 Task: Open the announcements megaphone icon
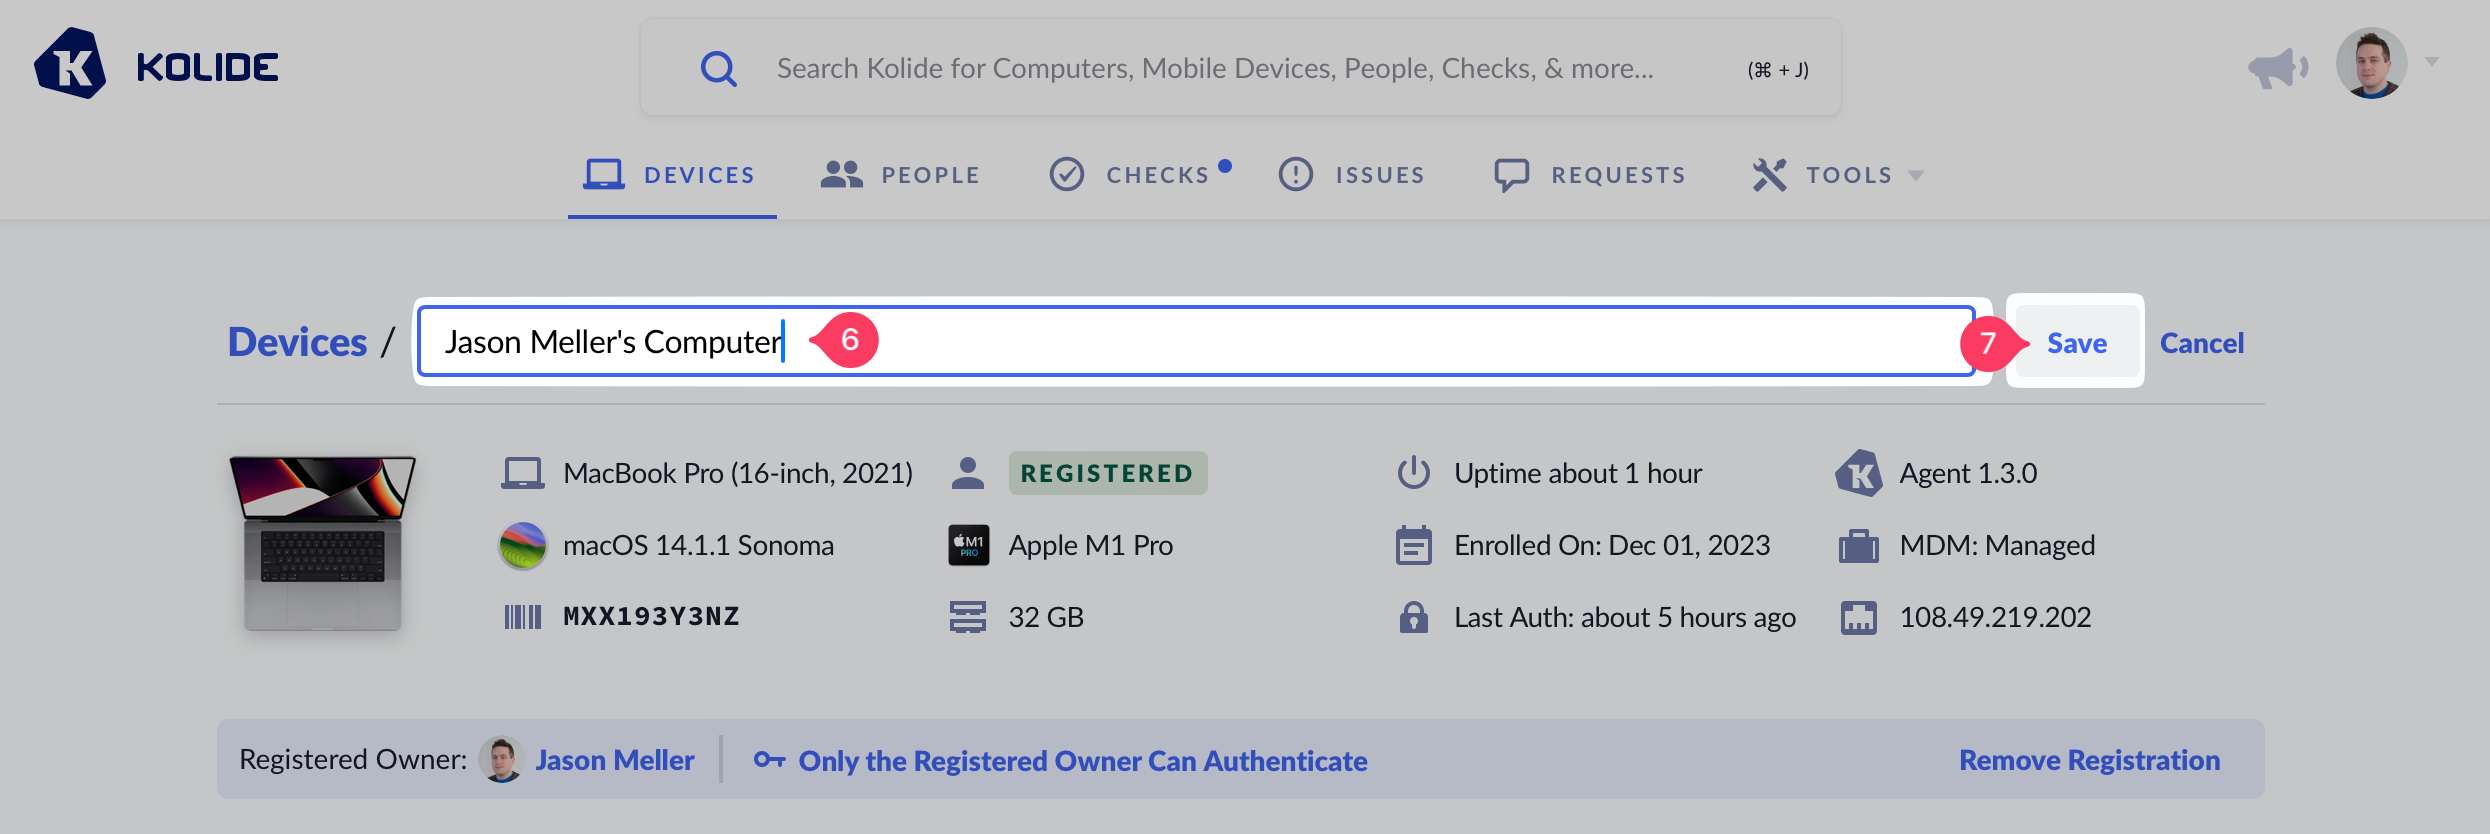2276,68
